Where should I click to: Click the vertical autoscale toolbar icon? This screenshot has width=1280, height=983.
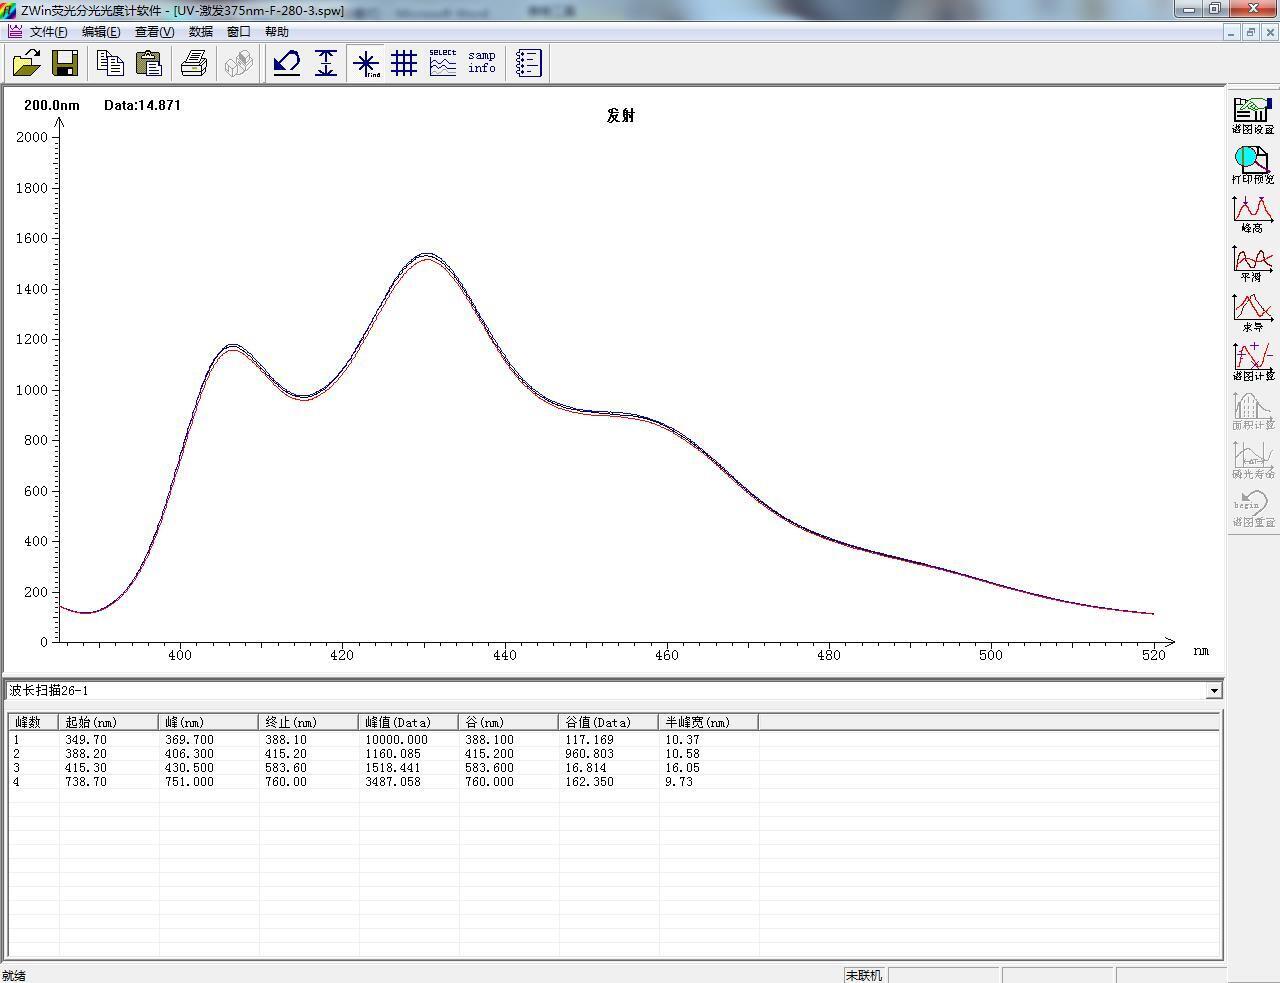tap(326, 64)
